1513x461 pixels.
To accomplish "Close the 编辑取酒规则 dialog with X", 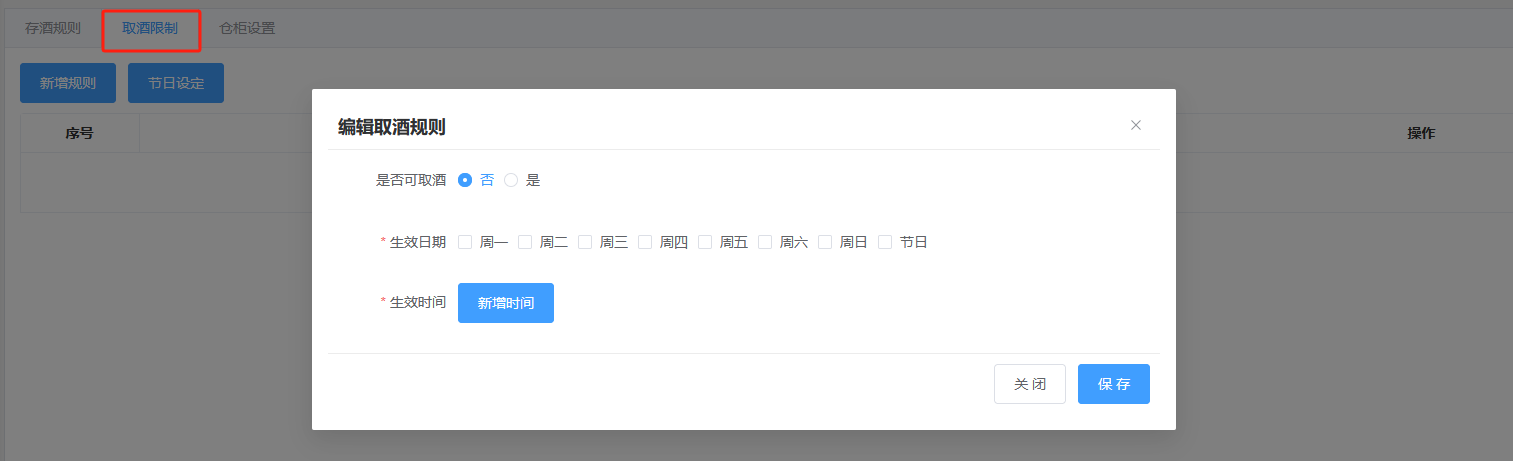I will [x=1135, y=125].
